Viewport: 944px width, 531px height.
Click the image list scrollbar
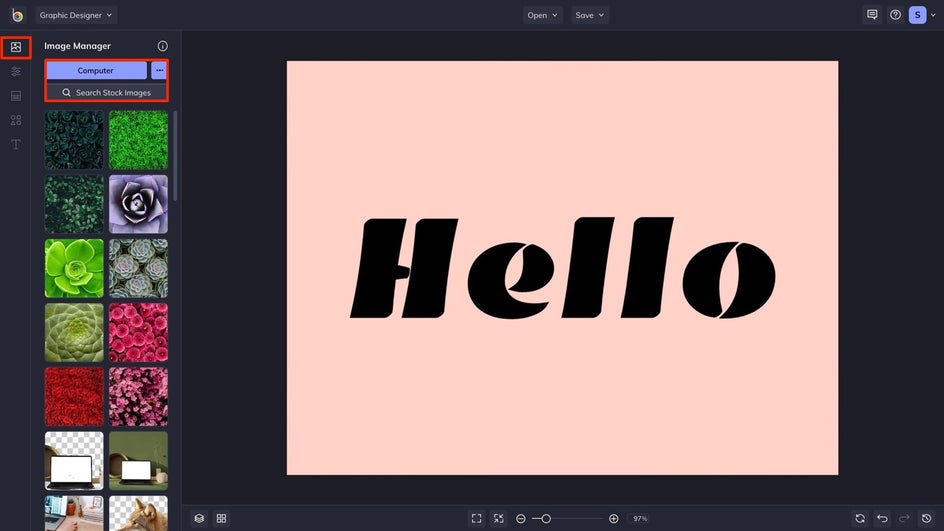tap(175, 155)
